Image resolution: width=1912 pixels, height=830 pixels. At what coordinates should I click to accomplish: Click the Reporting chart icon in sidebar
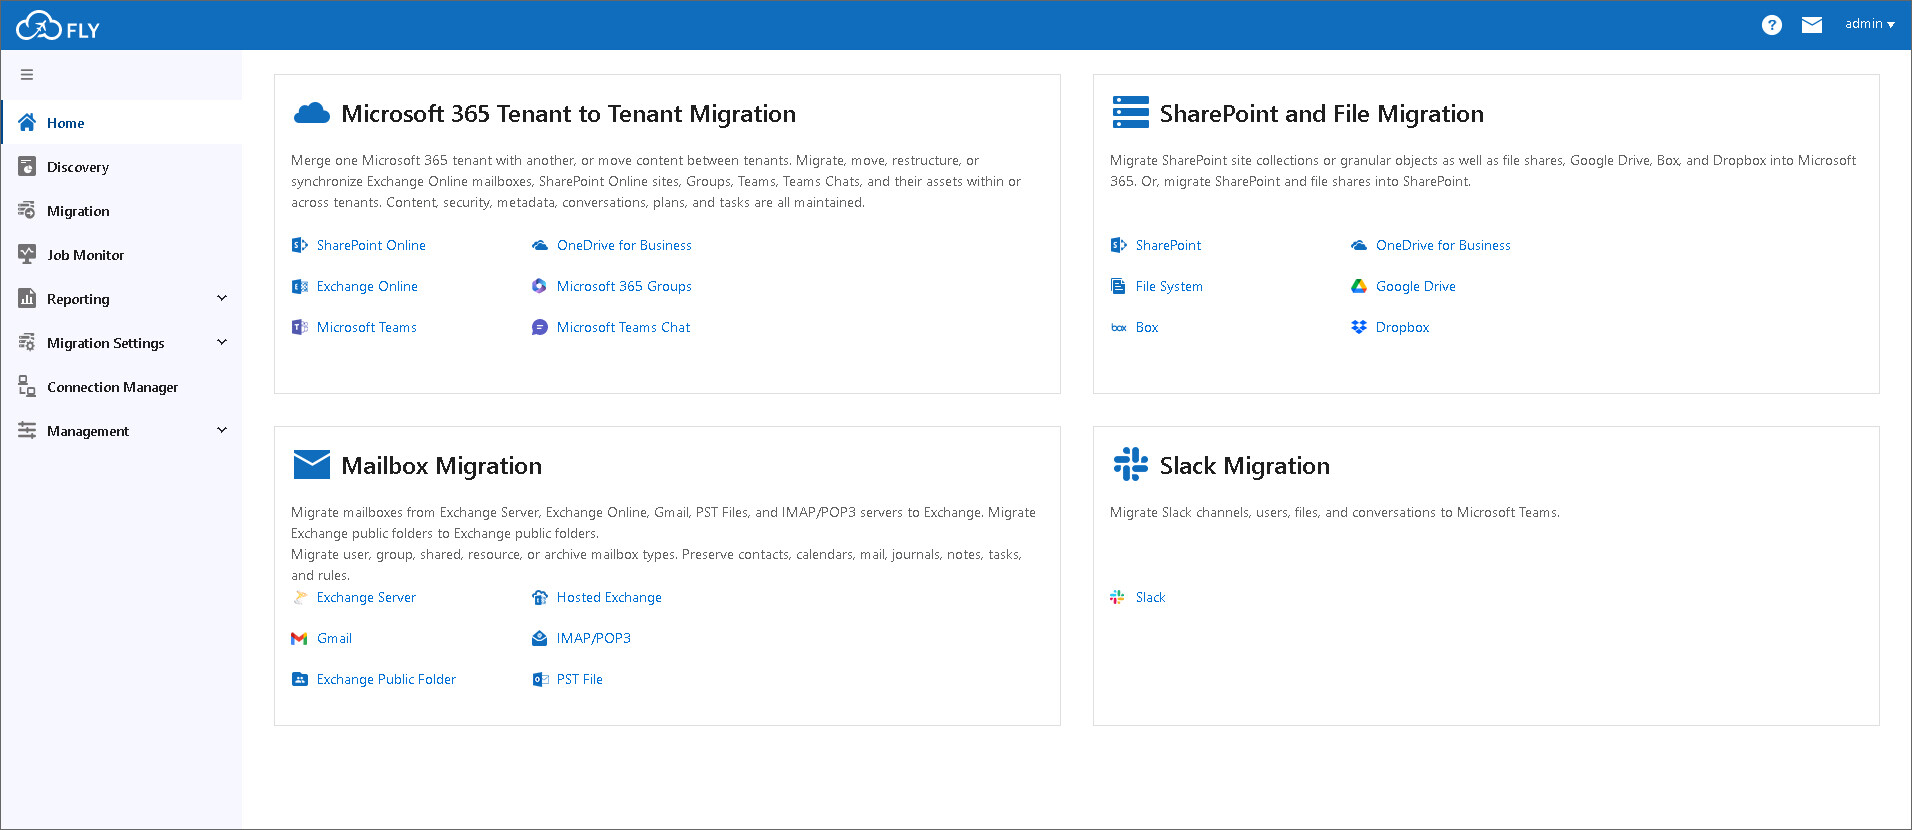click(27, 299)
